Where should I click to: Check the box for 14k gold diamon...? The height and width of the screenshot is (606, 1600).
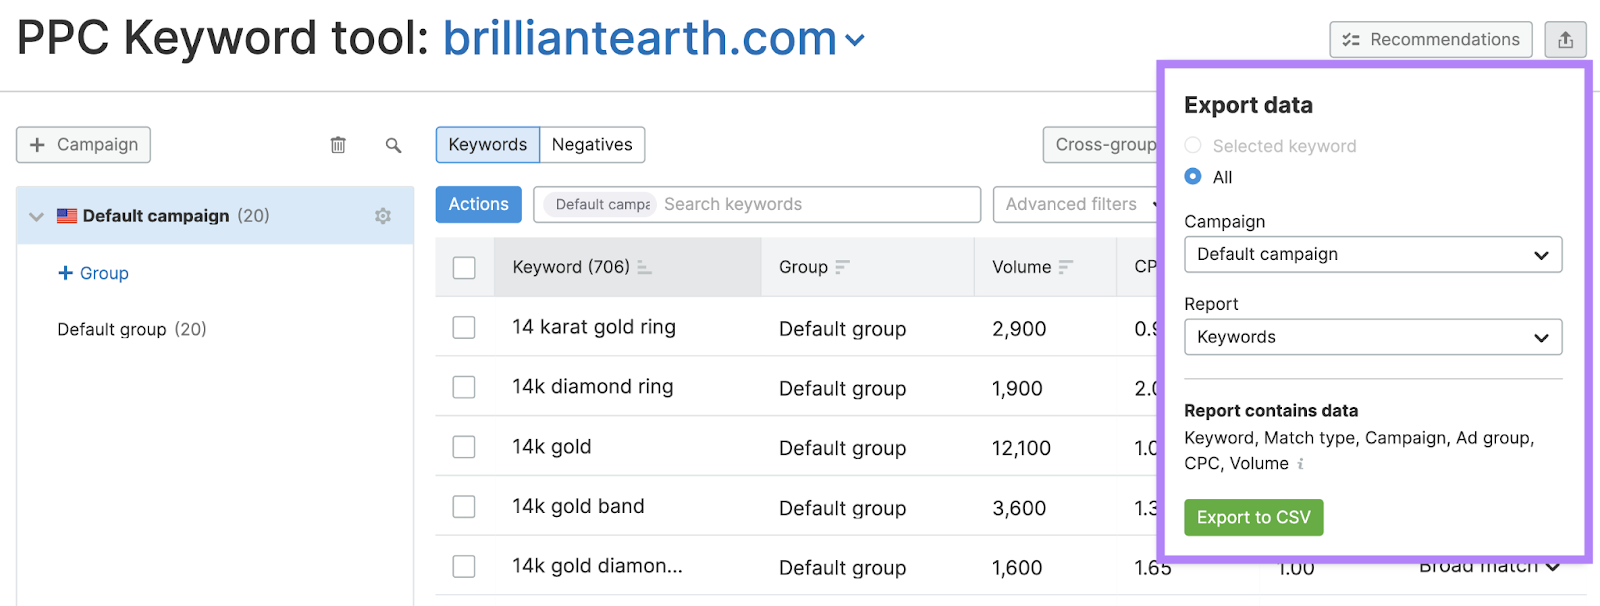(x=464, y=567)
